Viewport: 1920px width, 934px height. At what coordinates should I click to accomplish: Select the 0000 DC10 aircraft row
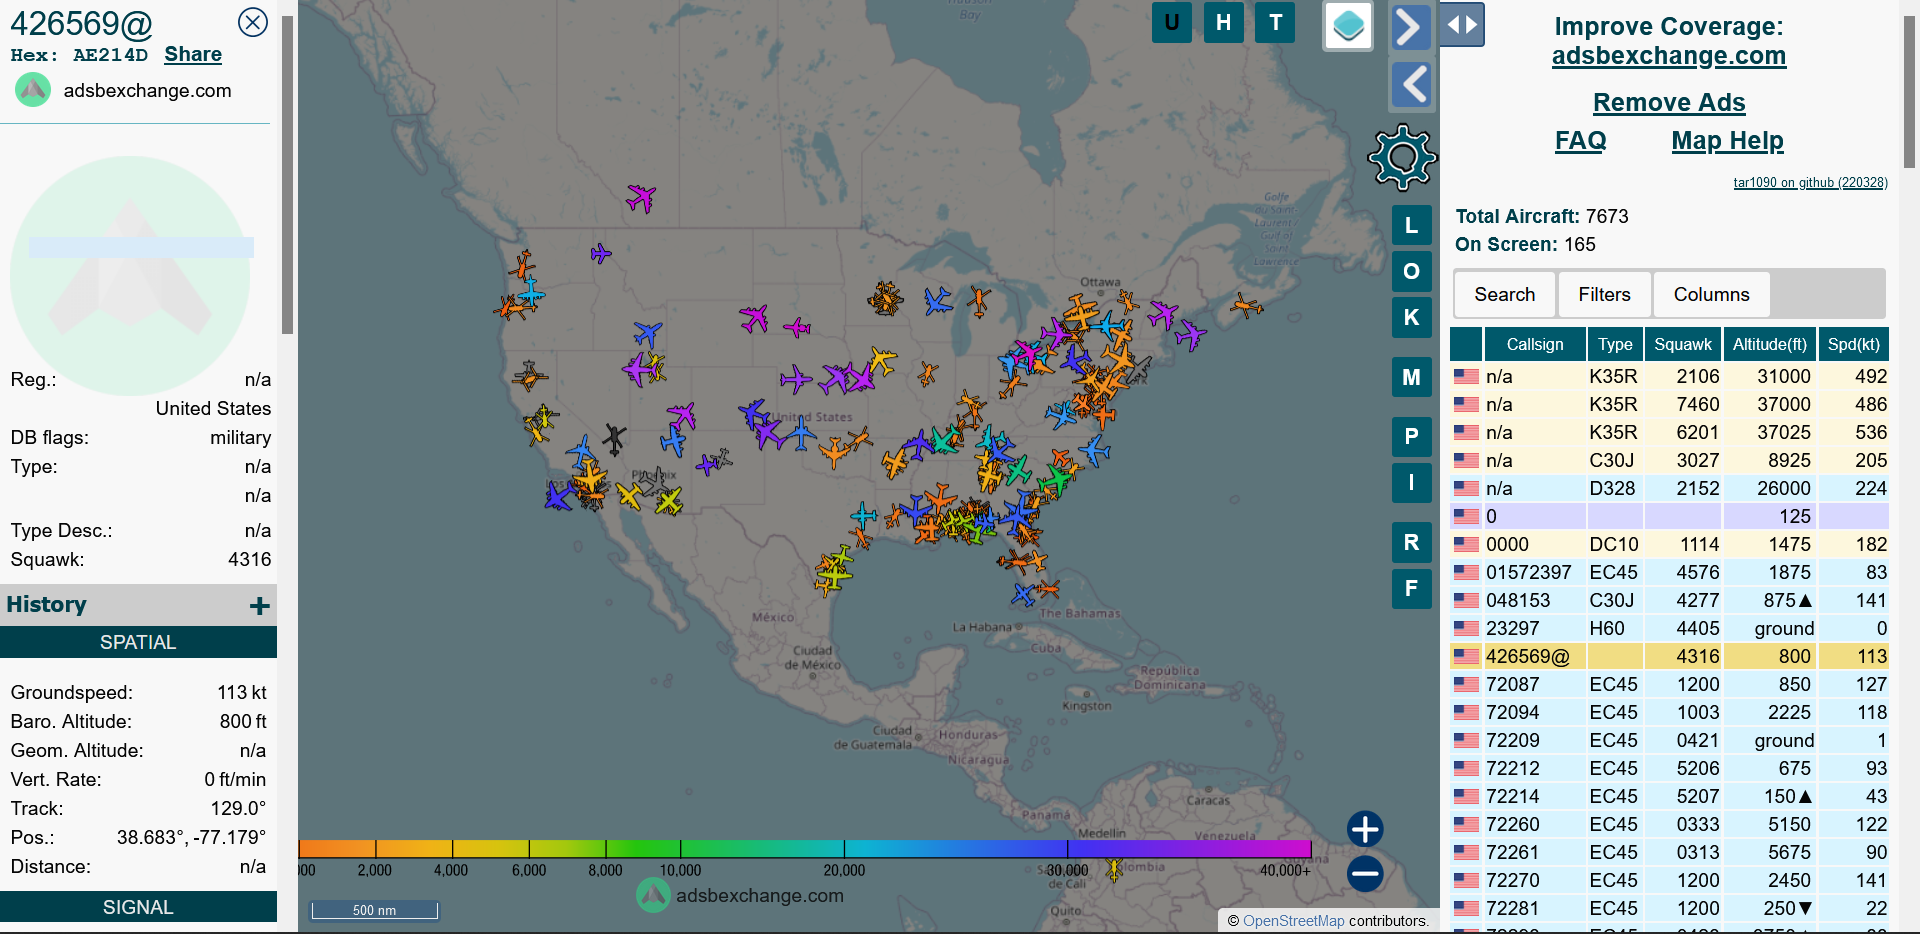point(1669,544)
